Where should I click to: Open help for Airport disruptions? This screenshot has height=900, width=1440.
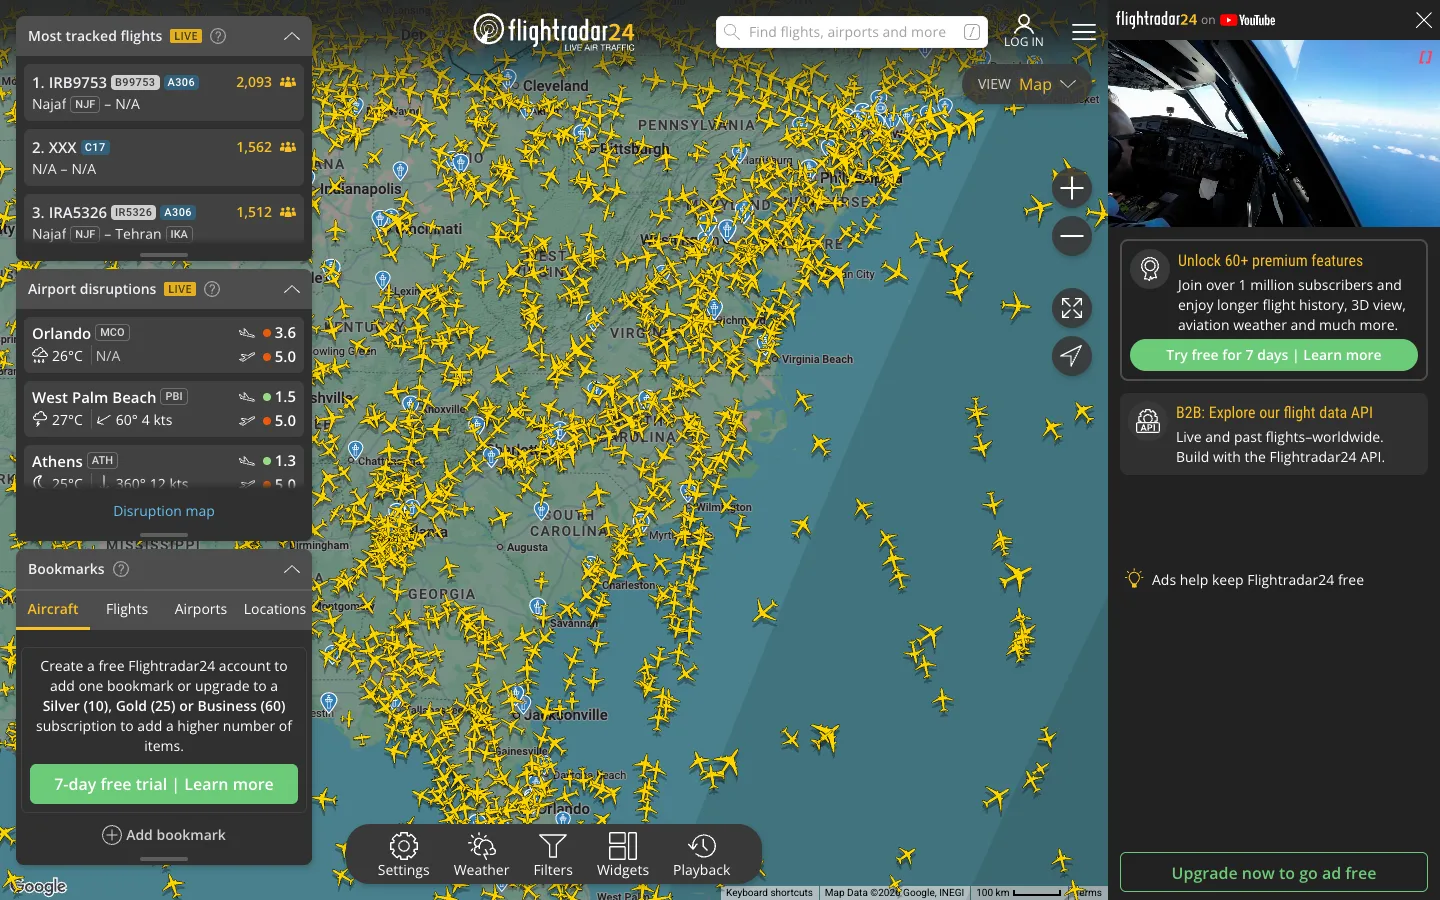coord(212,289)
